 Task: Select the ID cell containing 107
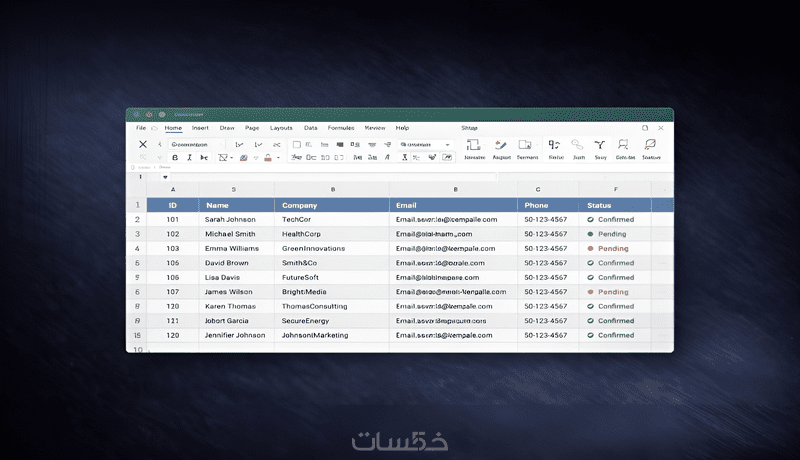click(173, 292)
